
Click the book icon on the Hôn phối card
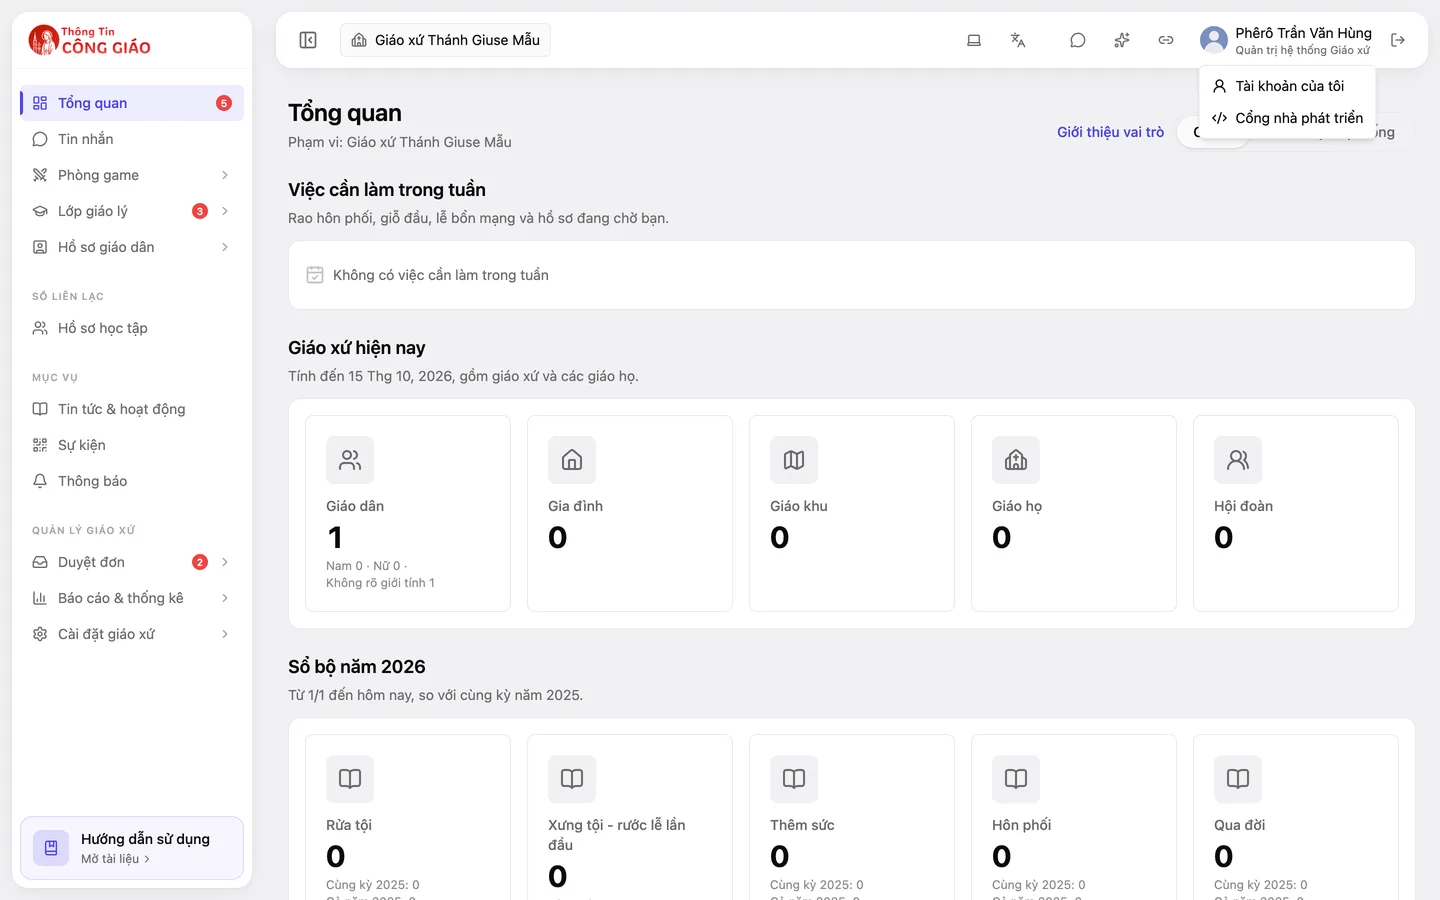pyautogui.click(x=1016, y=779)
